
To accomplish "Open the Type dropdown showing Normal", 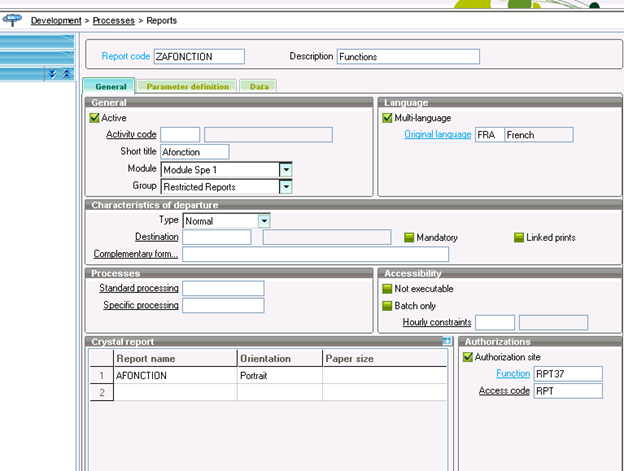I will (264, 221).
